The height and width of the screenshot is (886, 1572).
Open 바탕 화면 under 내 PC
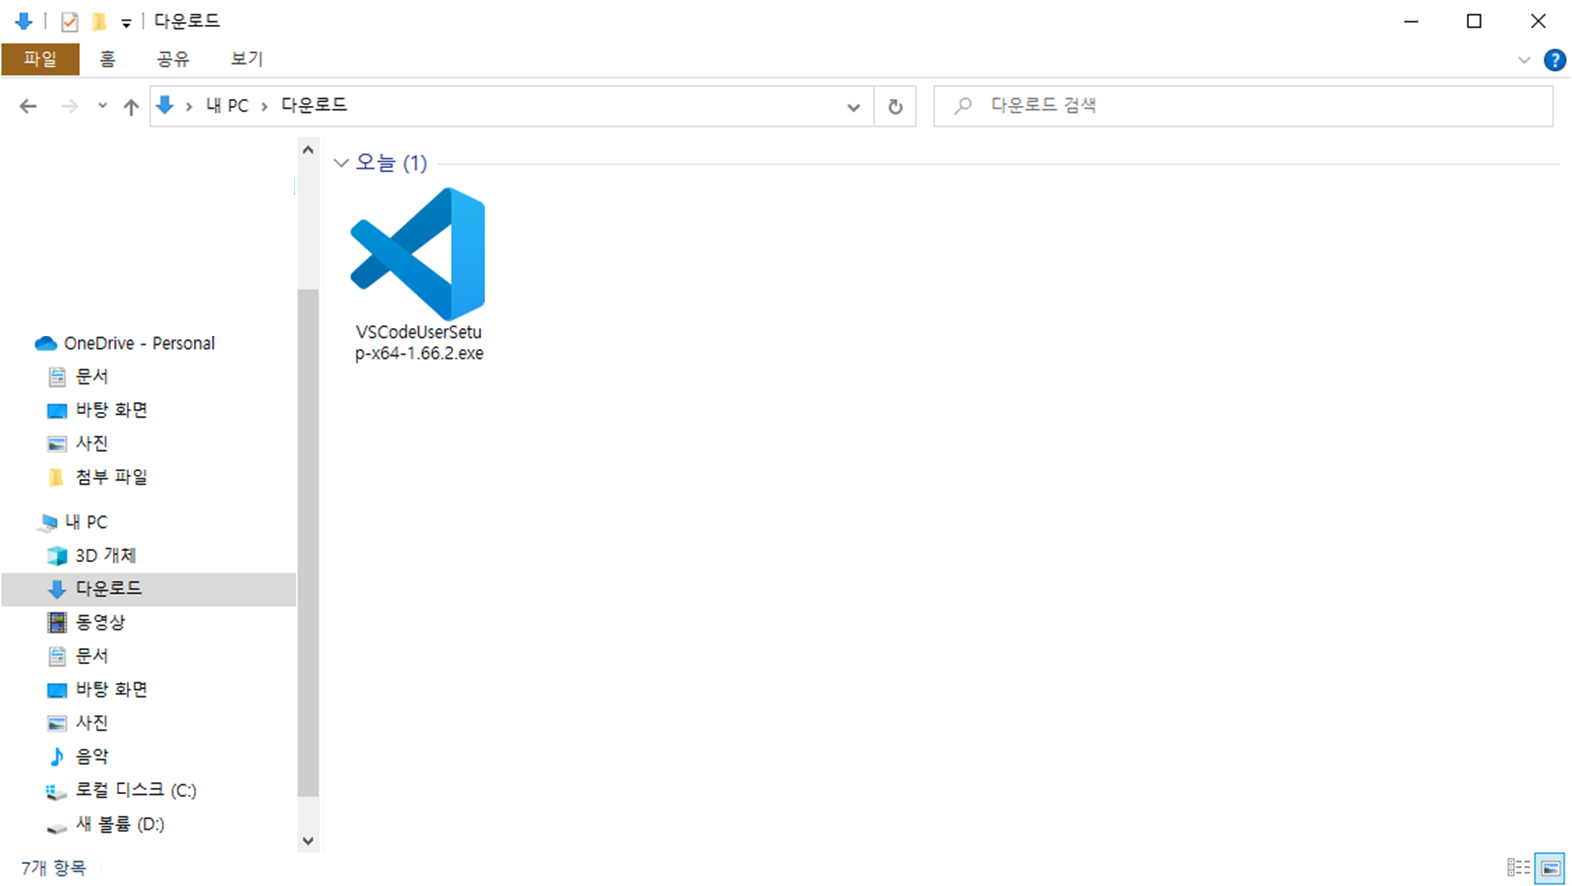pos(111,689)
